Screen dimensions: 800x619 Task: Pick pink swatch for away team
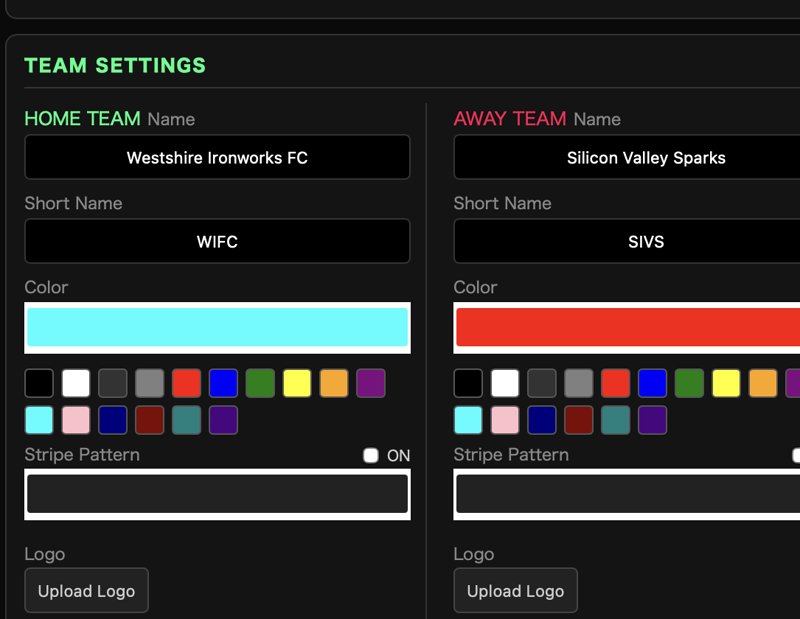(505, 420)
